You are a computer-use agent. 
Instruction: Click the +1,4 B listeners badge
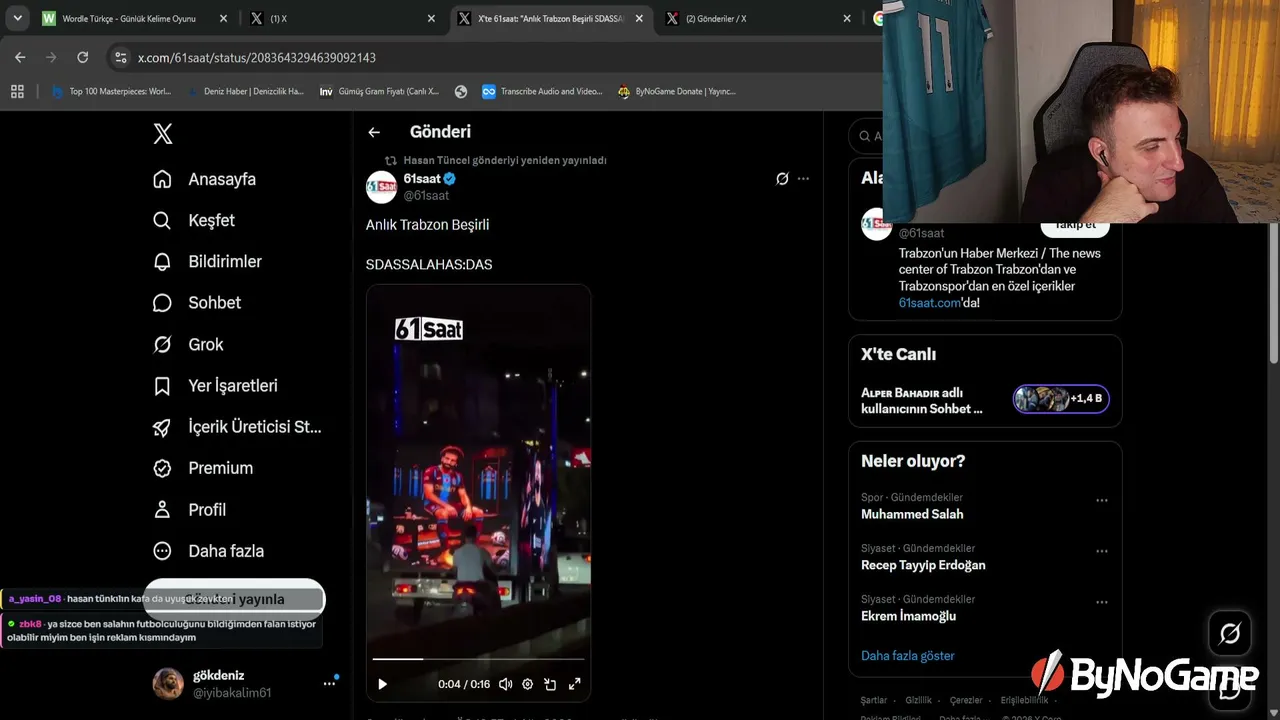[1061, 399]
